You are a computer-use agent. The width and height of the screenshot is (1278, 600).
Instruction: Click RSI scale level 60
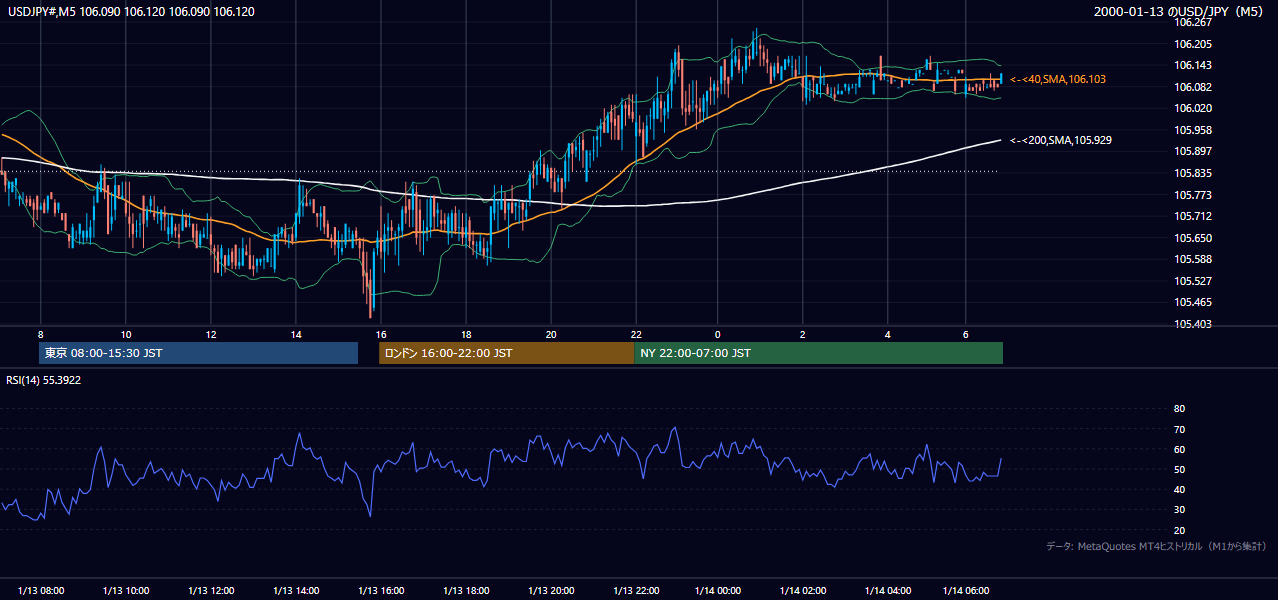pos(1179,449)
